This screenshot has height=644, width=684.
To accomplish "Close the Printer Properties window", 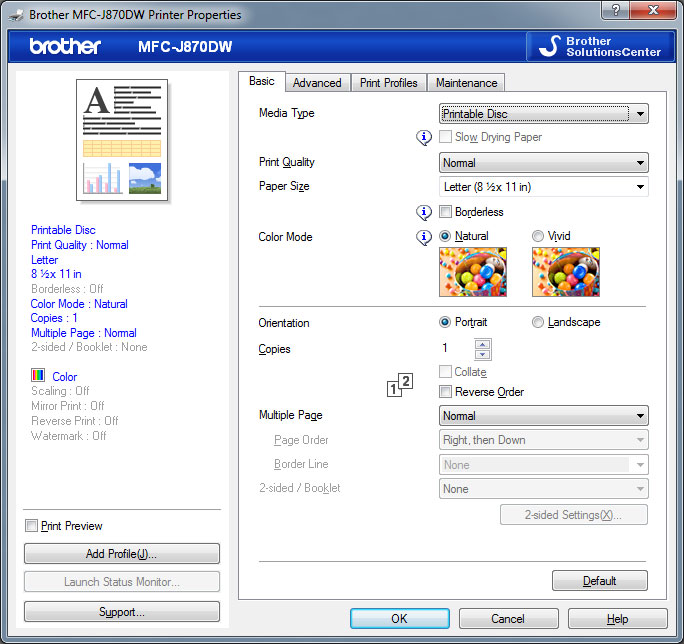I will [653, 10].
